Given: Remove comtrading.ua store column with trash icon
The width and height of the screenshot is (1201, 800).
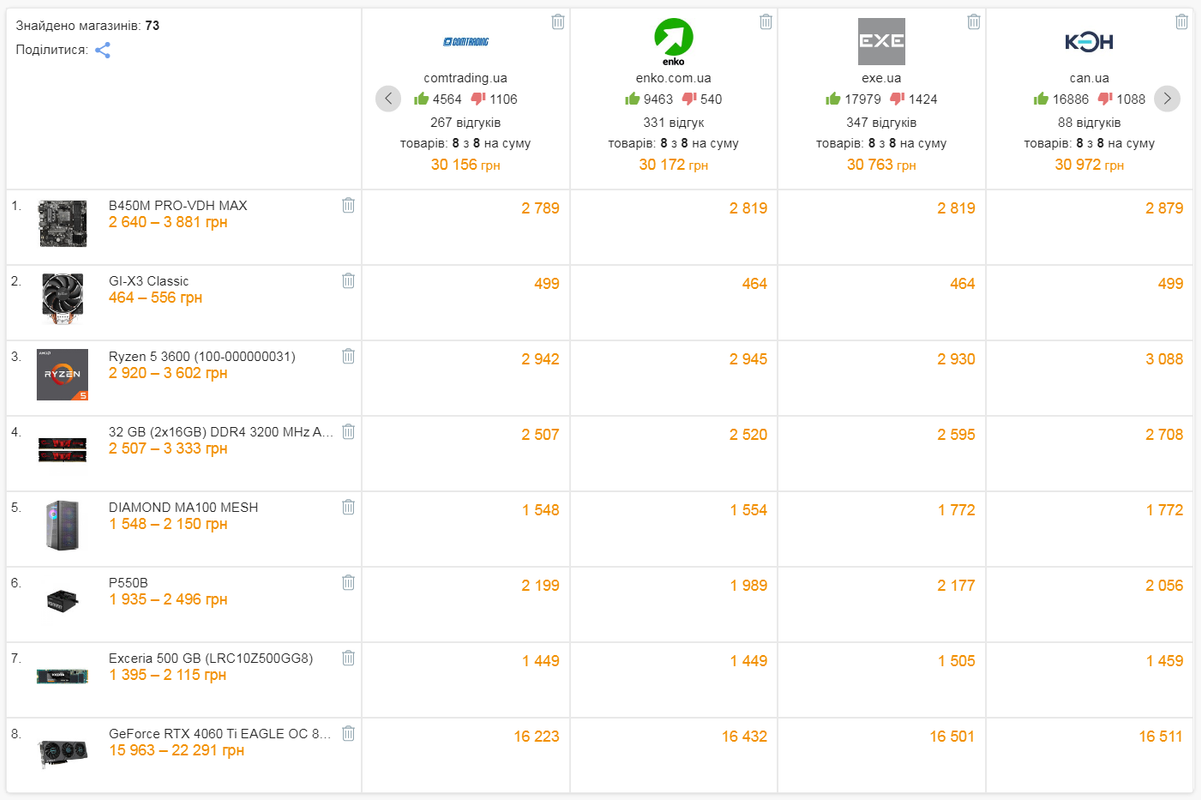Looking at the screenshot, I should (x=558, y=22).
